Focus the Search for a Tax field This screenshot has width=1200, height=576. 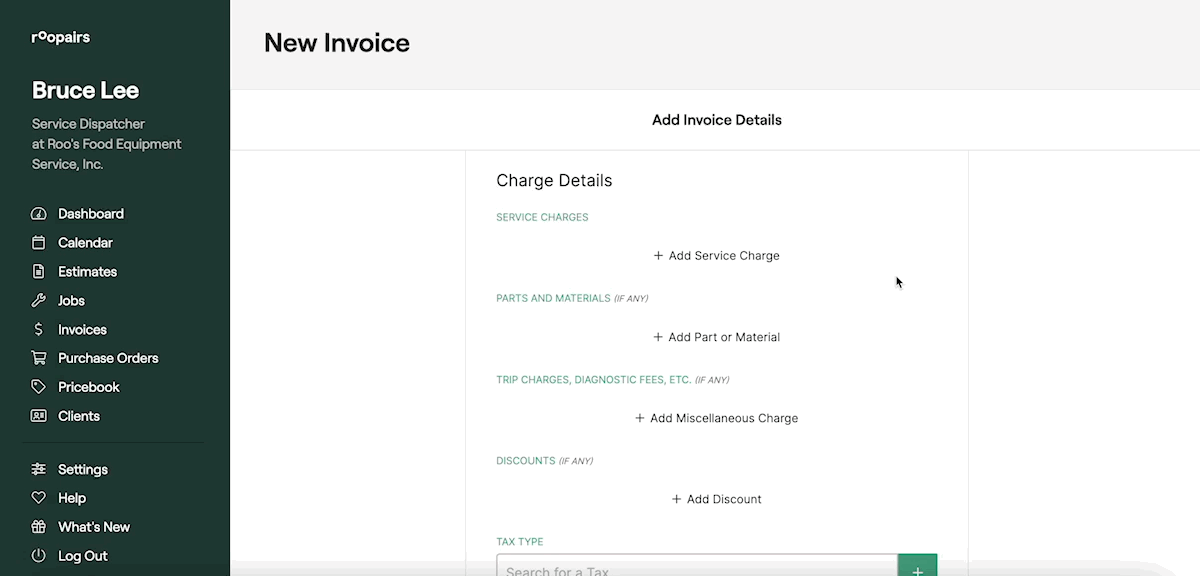697,568
